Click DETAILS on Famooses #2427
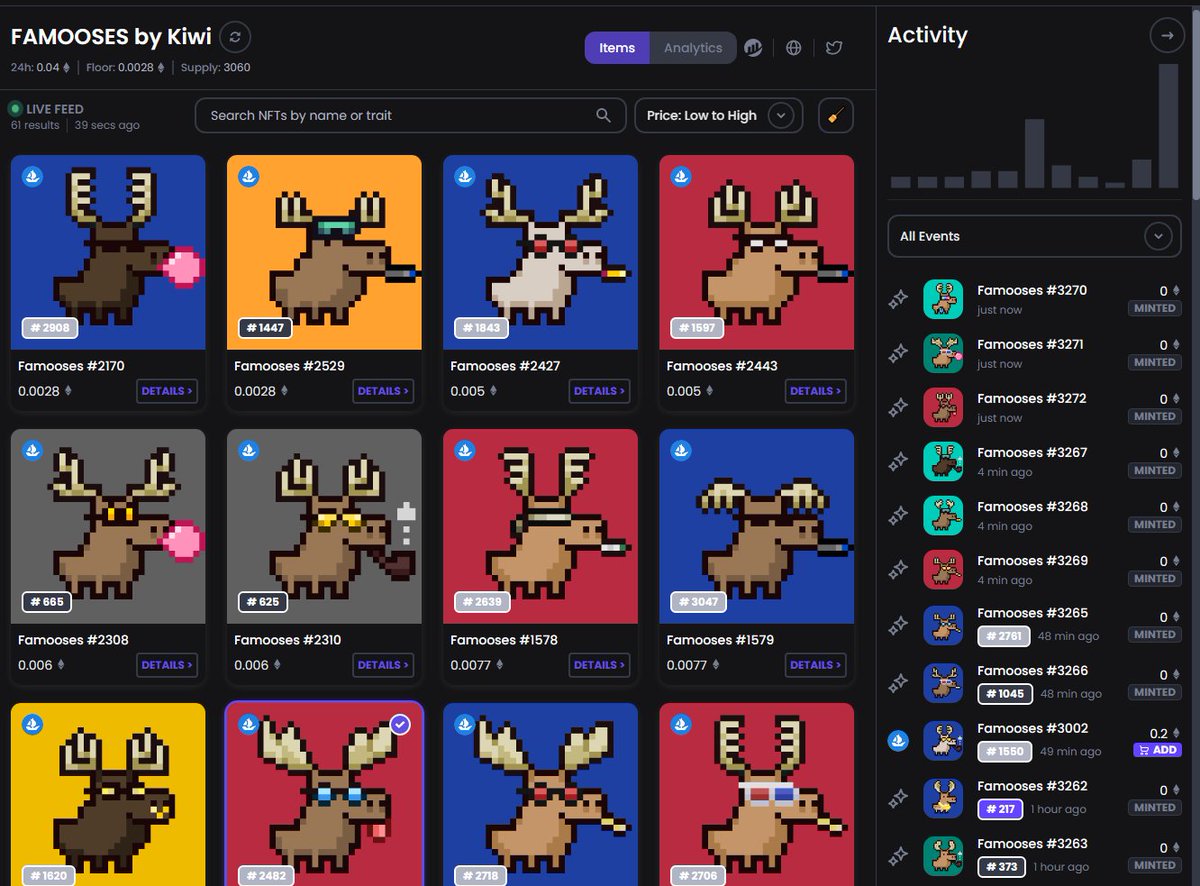This screenshot has width=1200, height=886. [599, 391]
